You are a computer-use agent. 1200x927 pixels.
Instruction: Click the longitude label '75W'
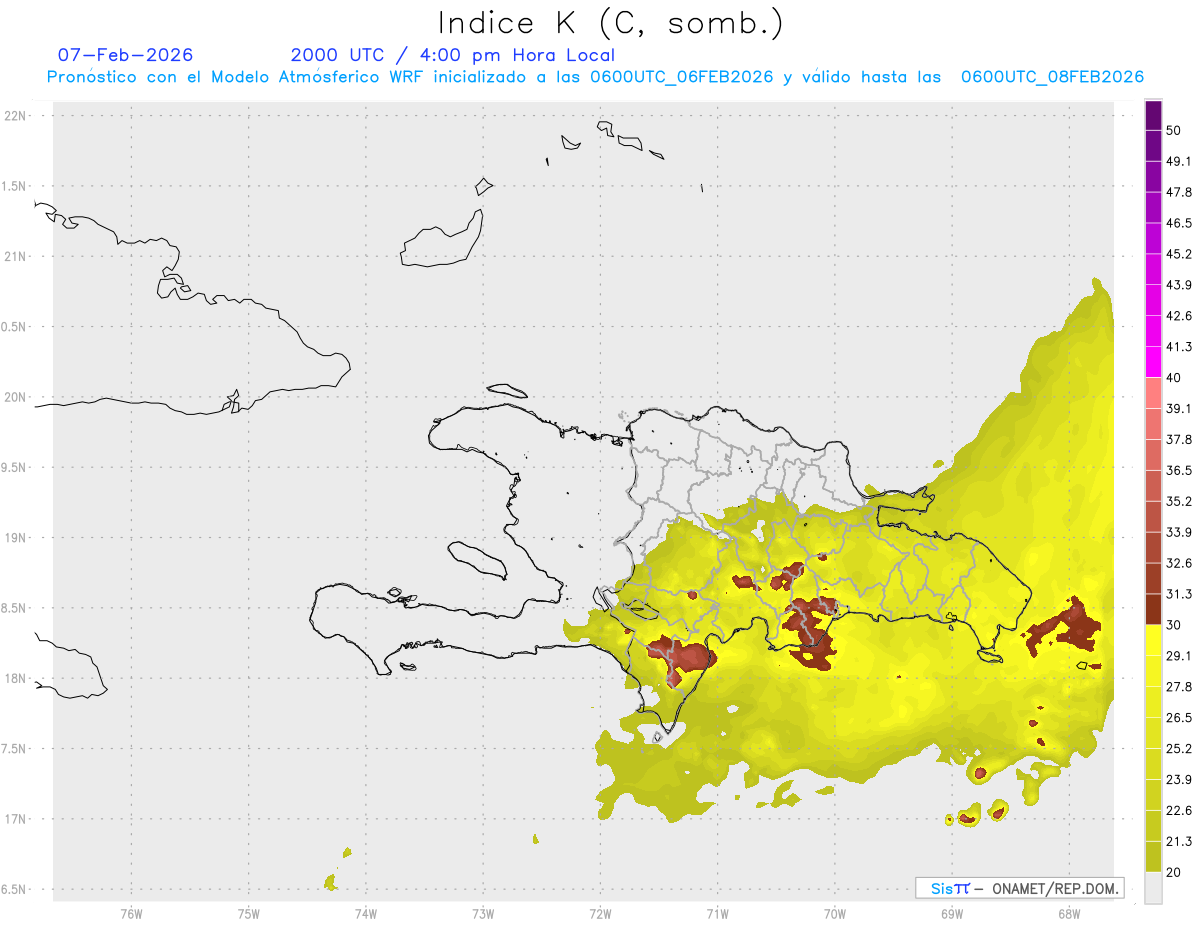tap(248, 913)
